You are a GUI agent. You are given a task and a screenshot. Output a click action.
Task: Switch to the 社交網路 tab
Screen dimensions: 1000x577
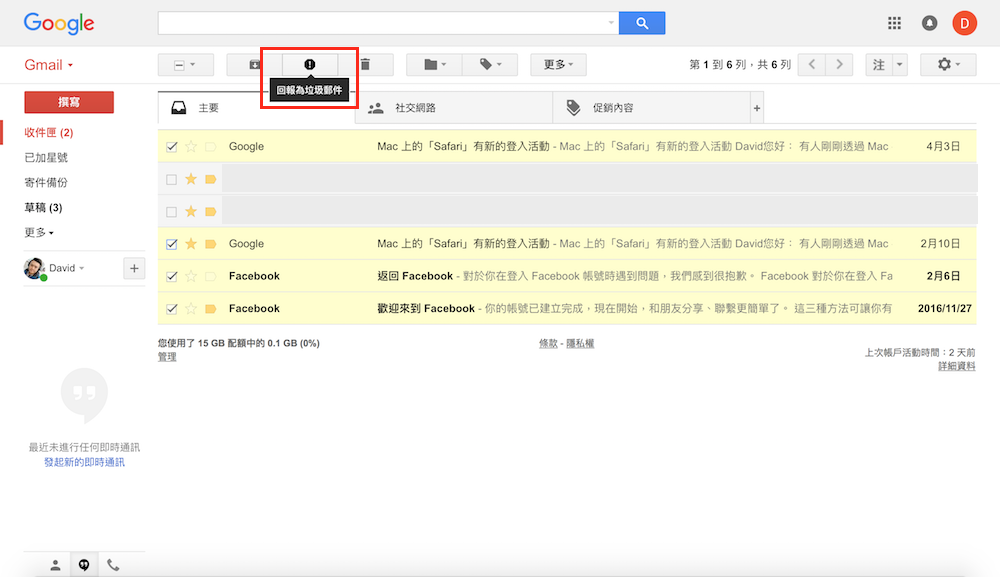[x=454, y=108]
